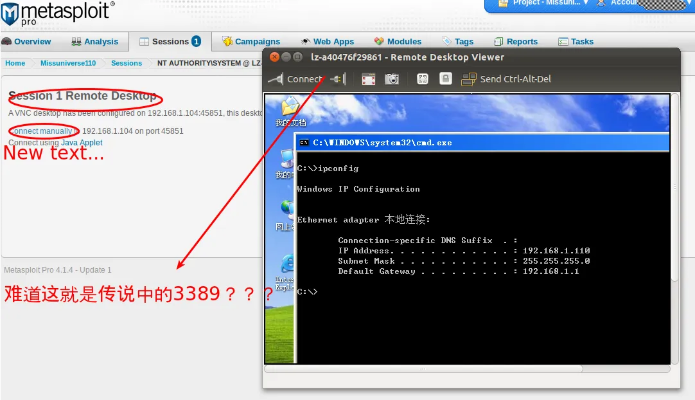The image size is (695, 400).
Task: Click the Java Applet link
Action: [82, 143]
